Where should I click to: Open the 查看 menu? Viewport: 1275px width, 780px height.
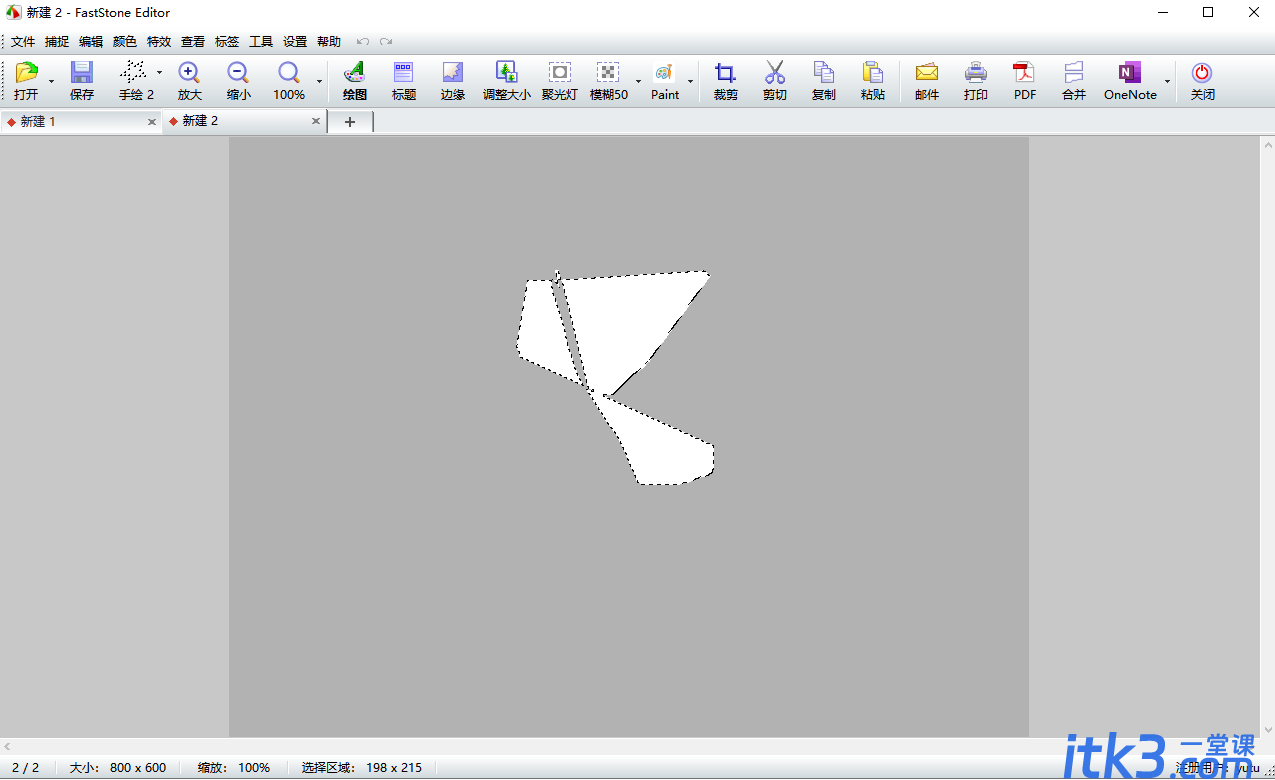click(x=193, y=42)
